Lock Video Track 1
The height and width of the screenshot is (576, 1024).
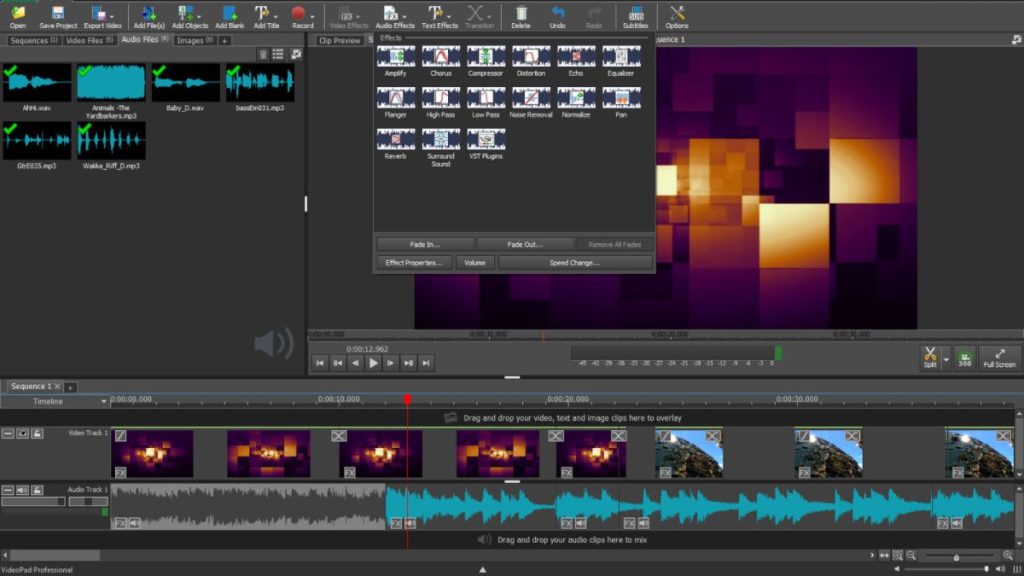(x=37, y=434)
